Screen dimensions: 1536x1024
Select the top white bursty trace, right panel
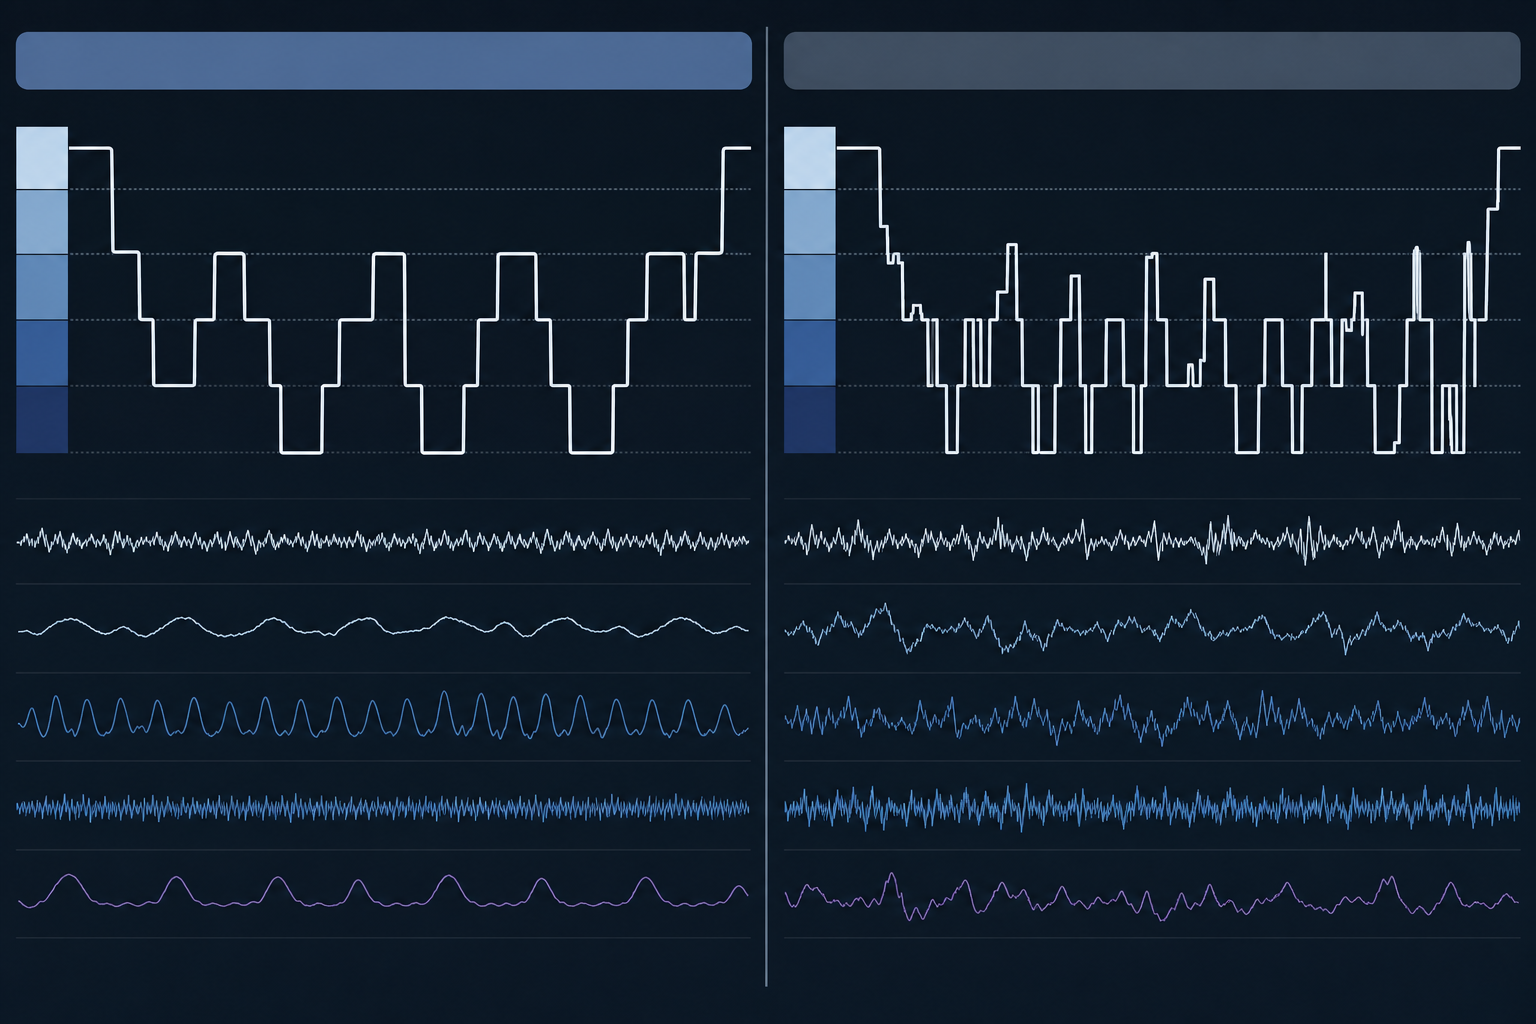[x=1152, y=540]
